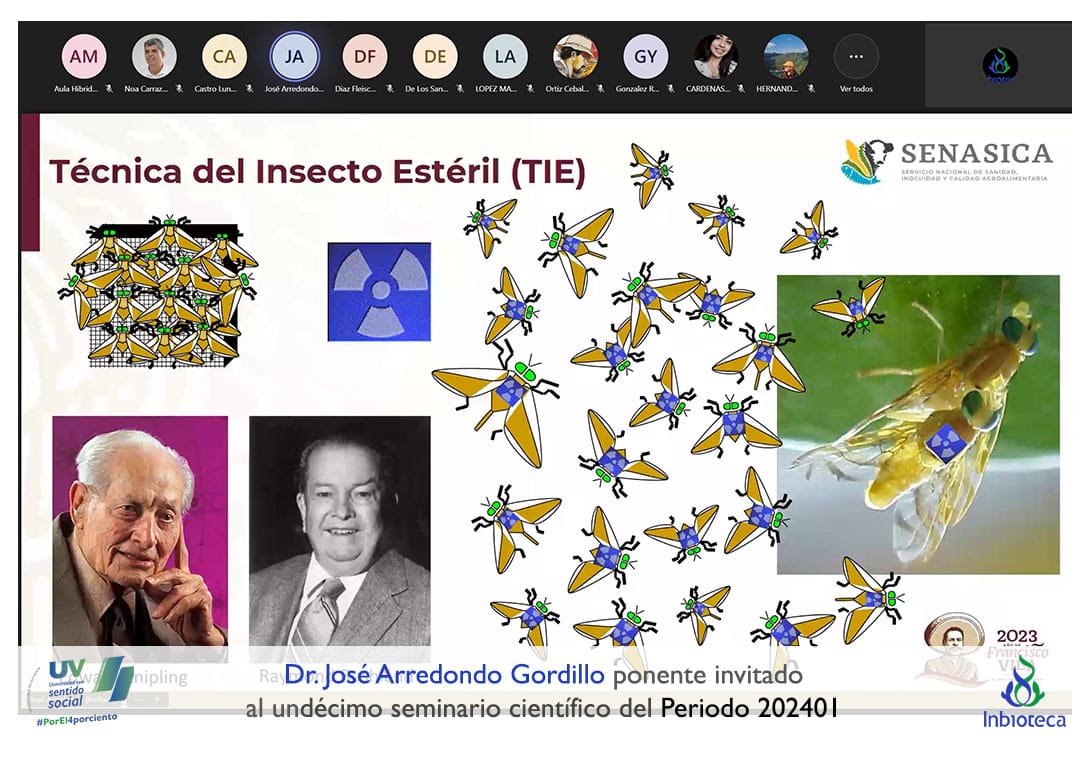Click the CA avatar of Castro Lun
The width and height of the screenshot is (1090, 760).
[x=224, y=57]
